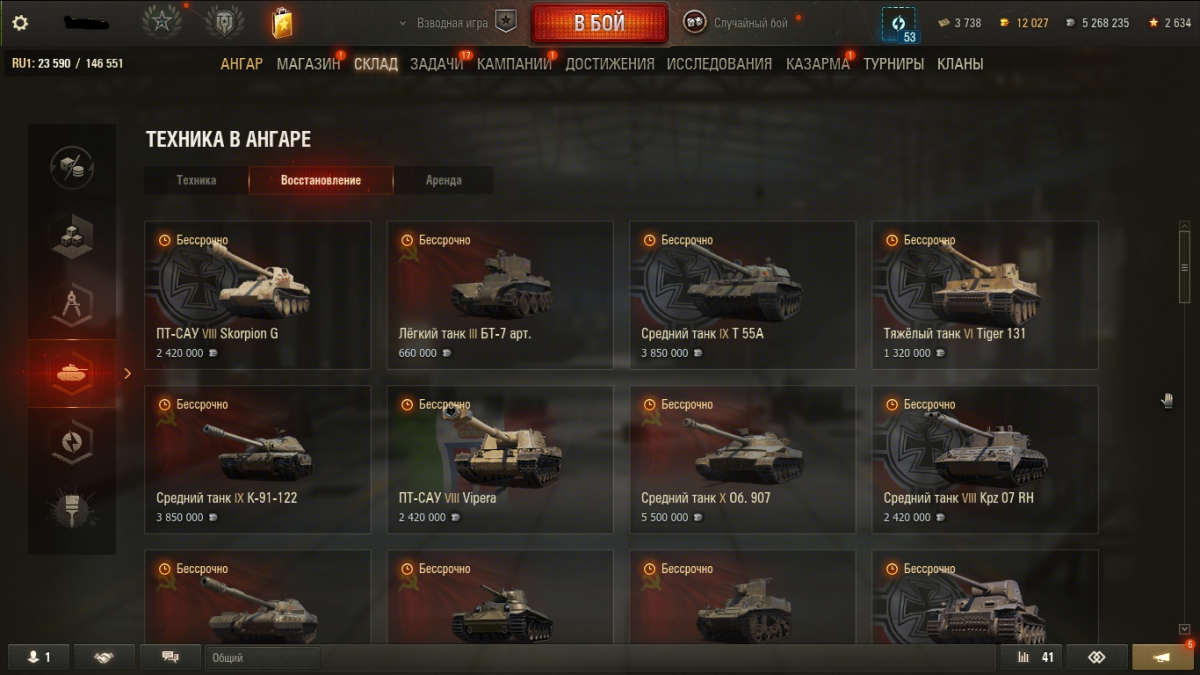Expand sidebar arrow next to tank icon

pyautogui.click(x=127, y=373)
